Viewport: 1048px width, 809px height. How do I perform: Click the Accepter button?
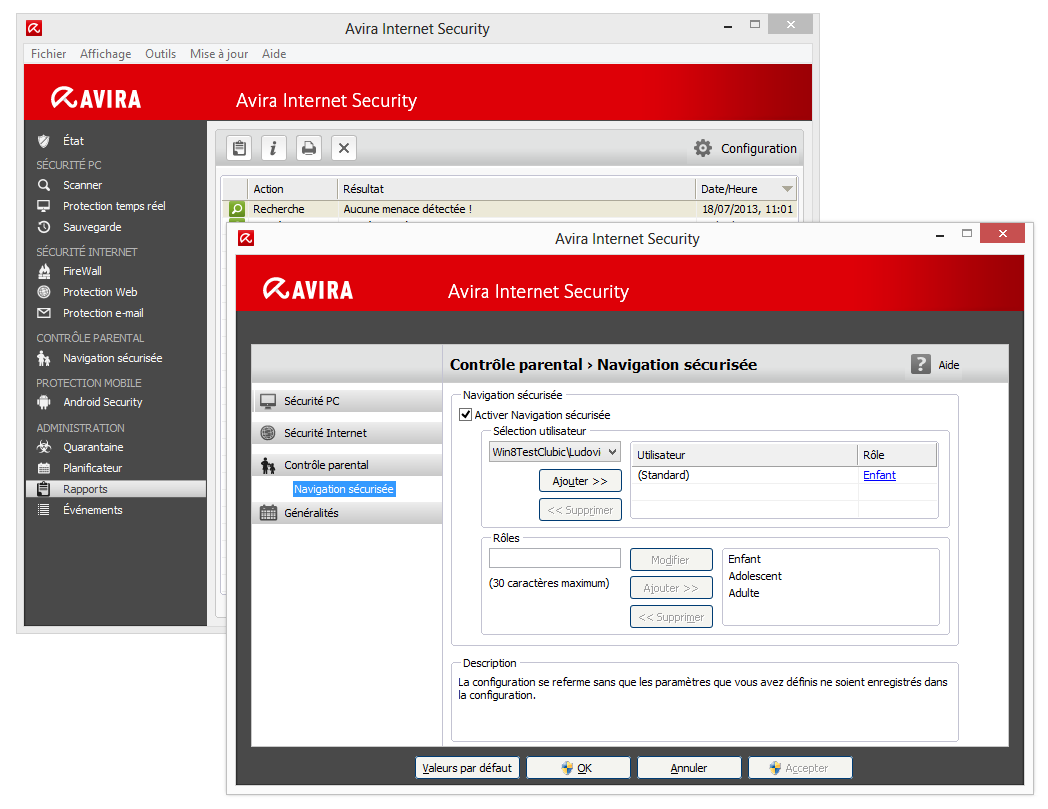click(x=800, y=768)
